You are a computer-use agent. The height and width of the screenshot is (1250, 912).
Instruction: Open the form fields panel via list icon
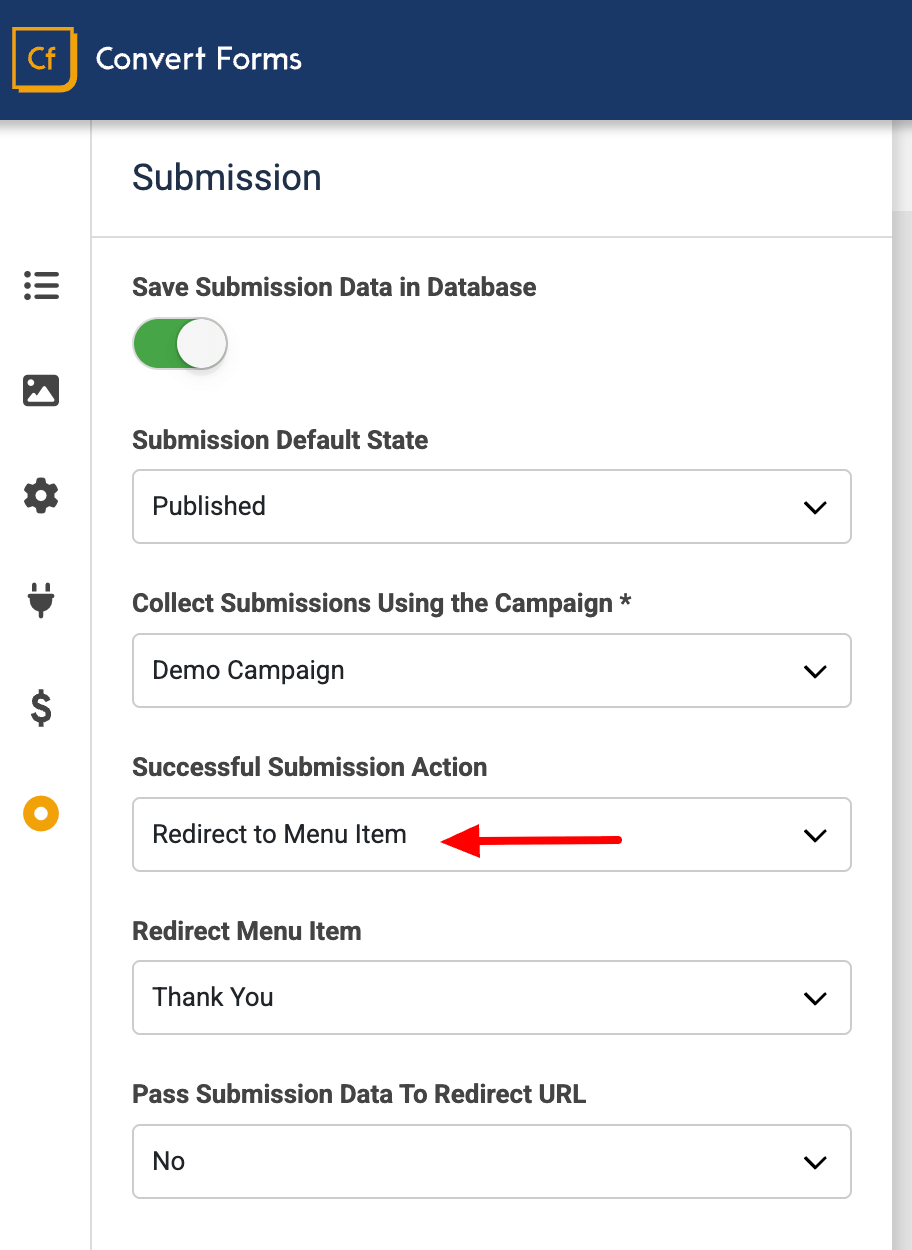click(40, 286)
